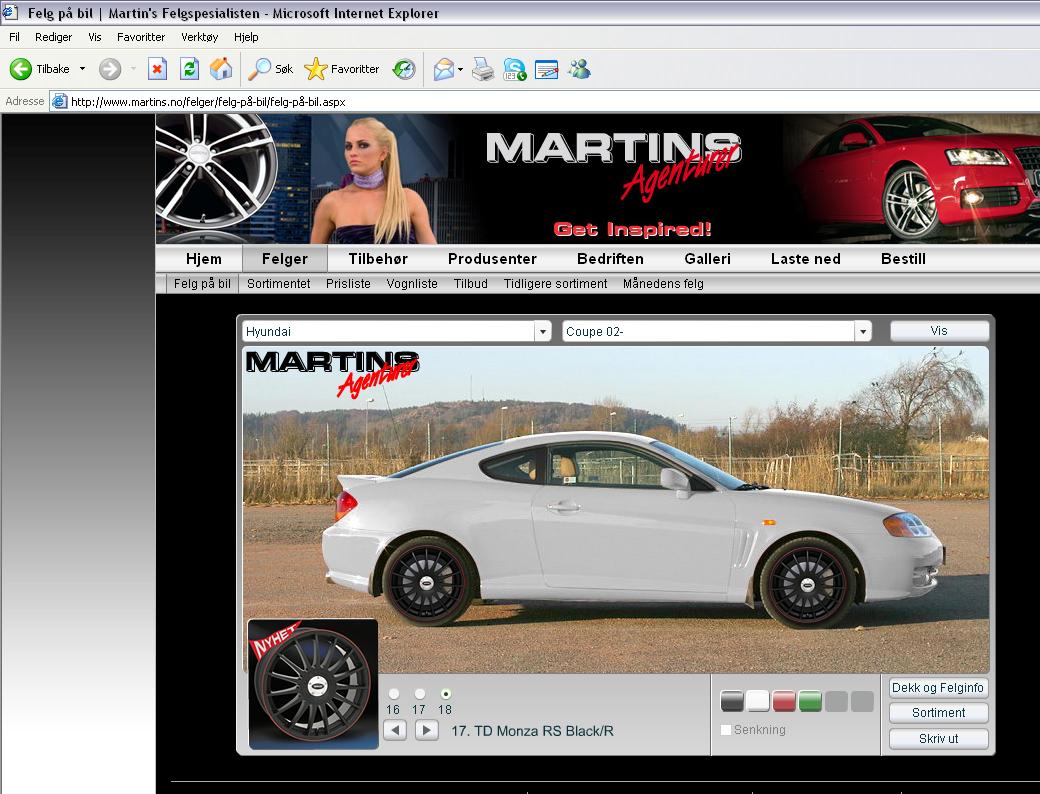Open the Galleri navigation tab
Viewport: 1040px width, 794px height.
point(707,259)
